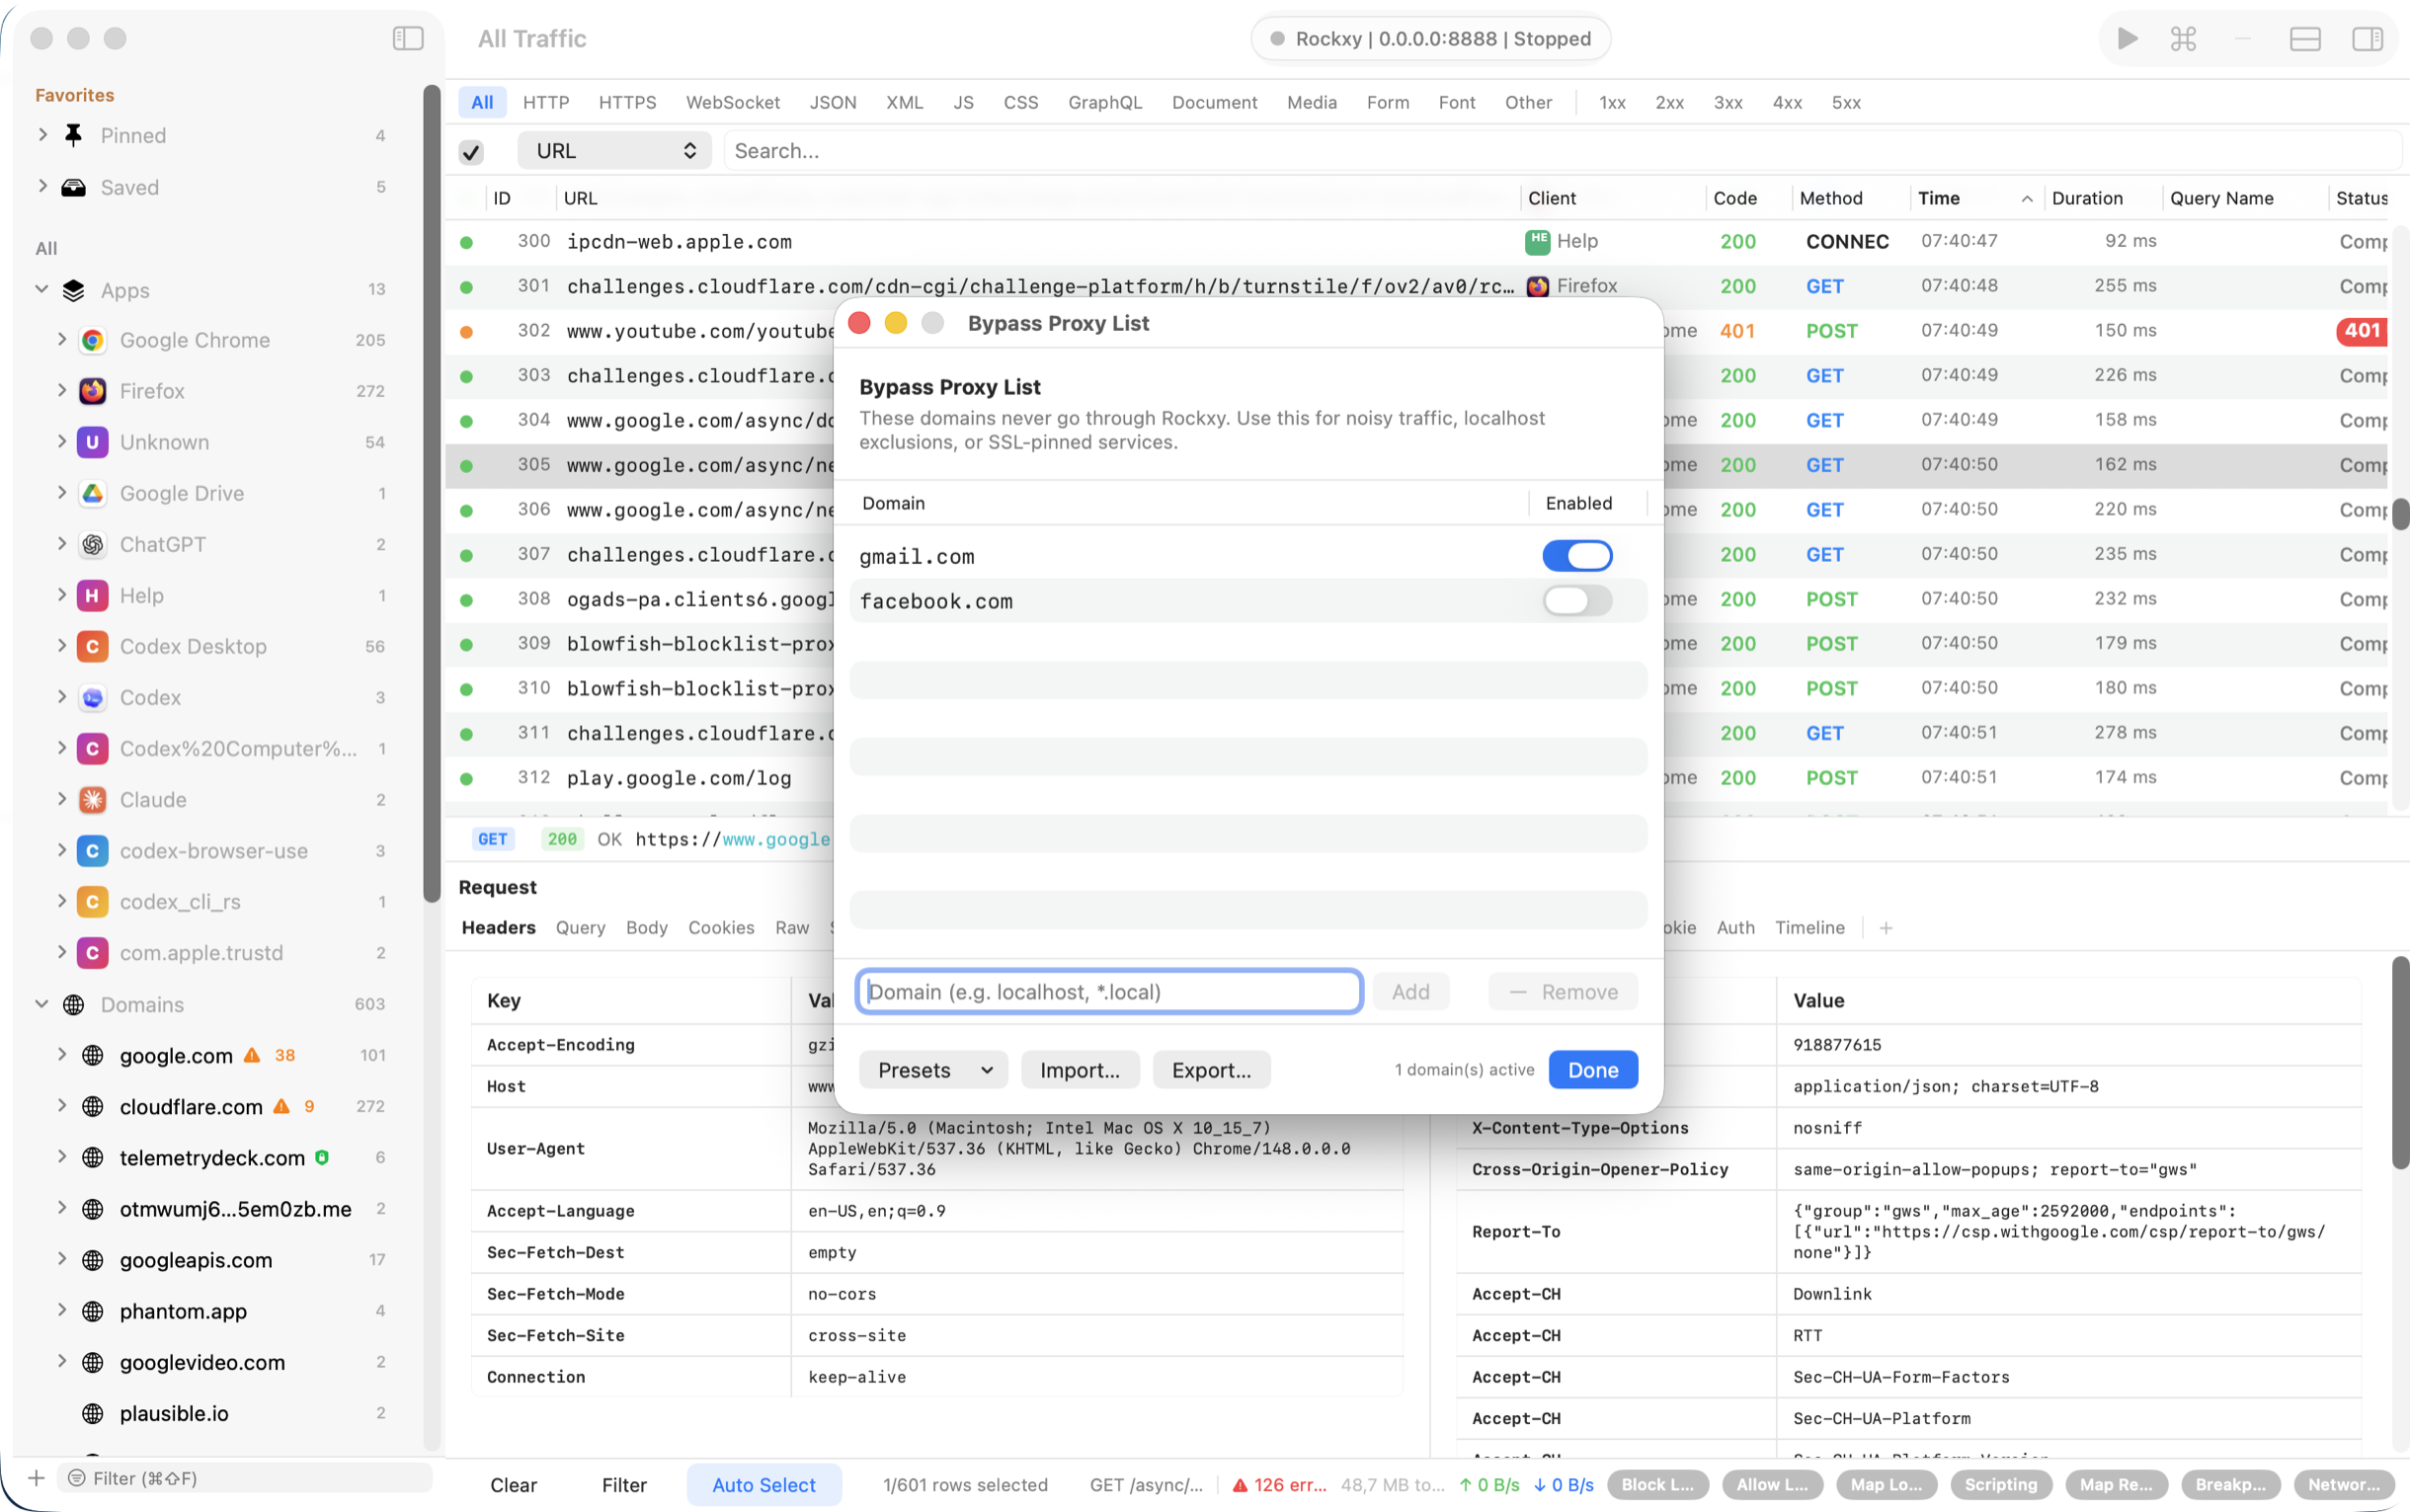The width and height of the screenshot is (2410, 1512).
Task: Click the Export... button
Action: pos(1211,1070)
